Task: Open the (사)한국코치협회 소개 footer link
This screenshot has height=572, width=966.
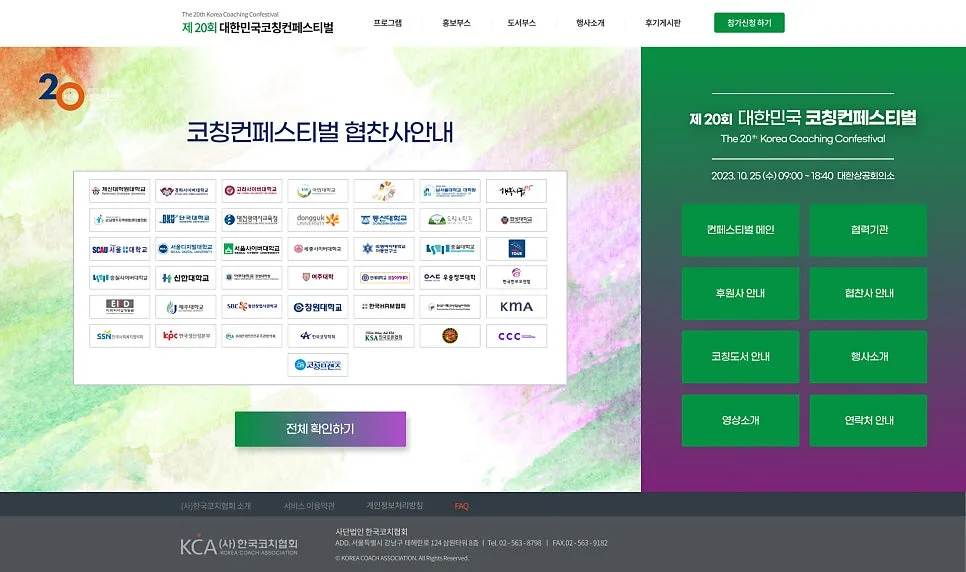Action: [216, 506]
